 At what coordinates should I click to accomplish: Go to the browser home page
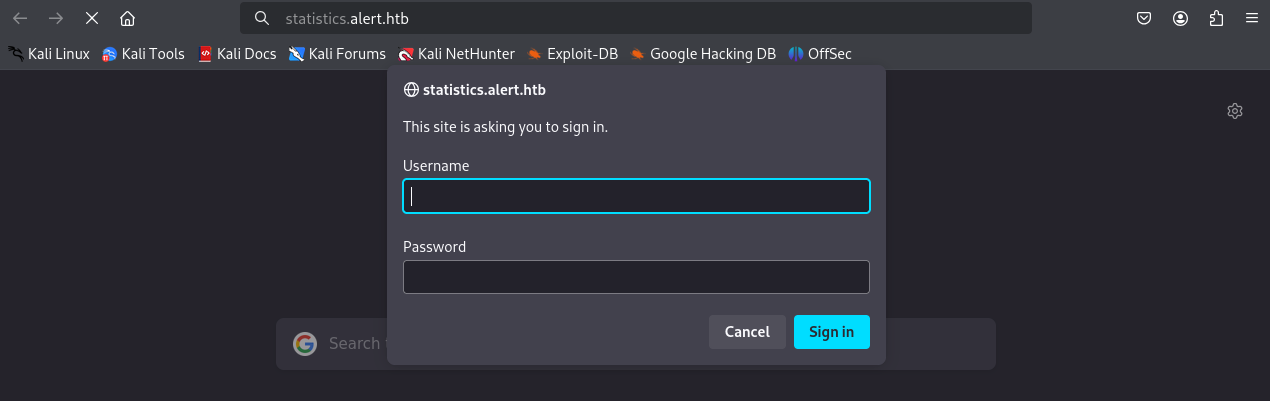[127, 18]
